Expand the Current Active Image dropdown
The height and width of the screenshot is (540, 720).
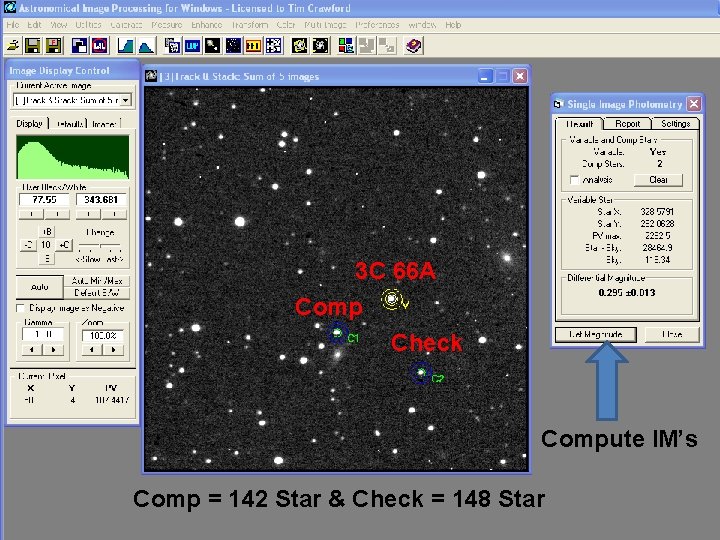point(125,100)
